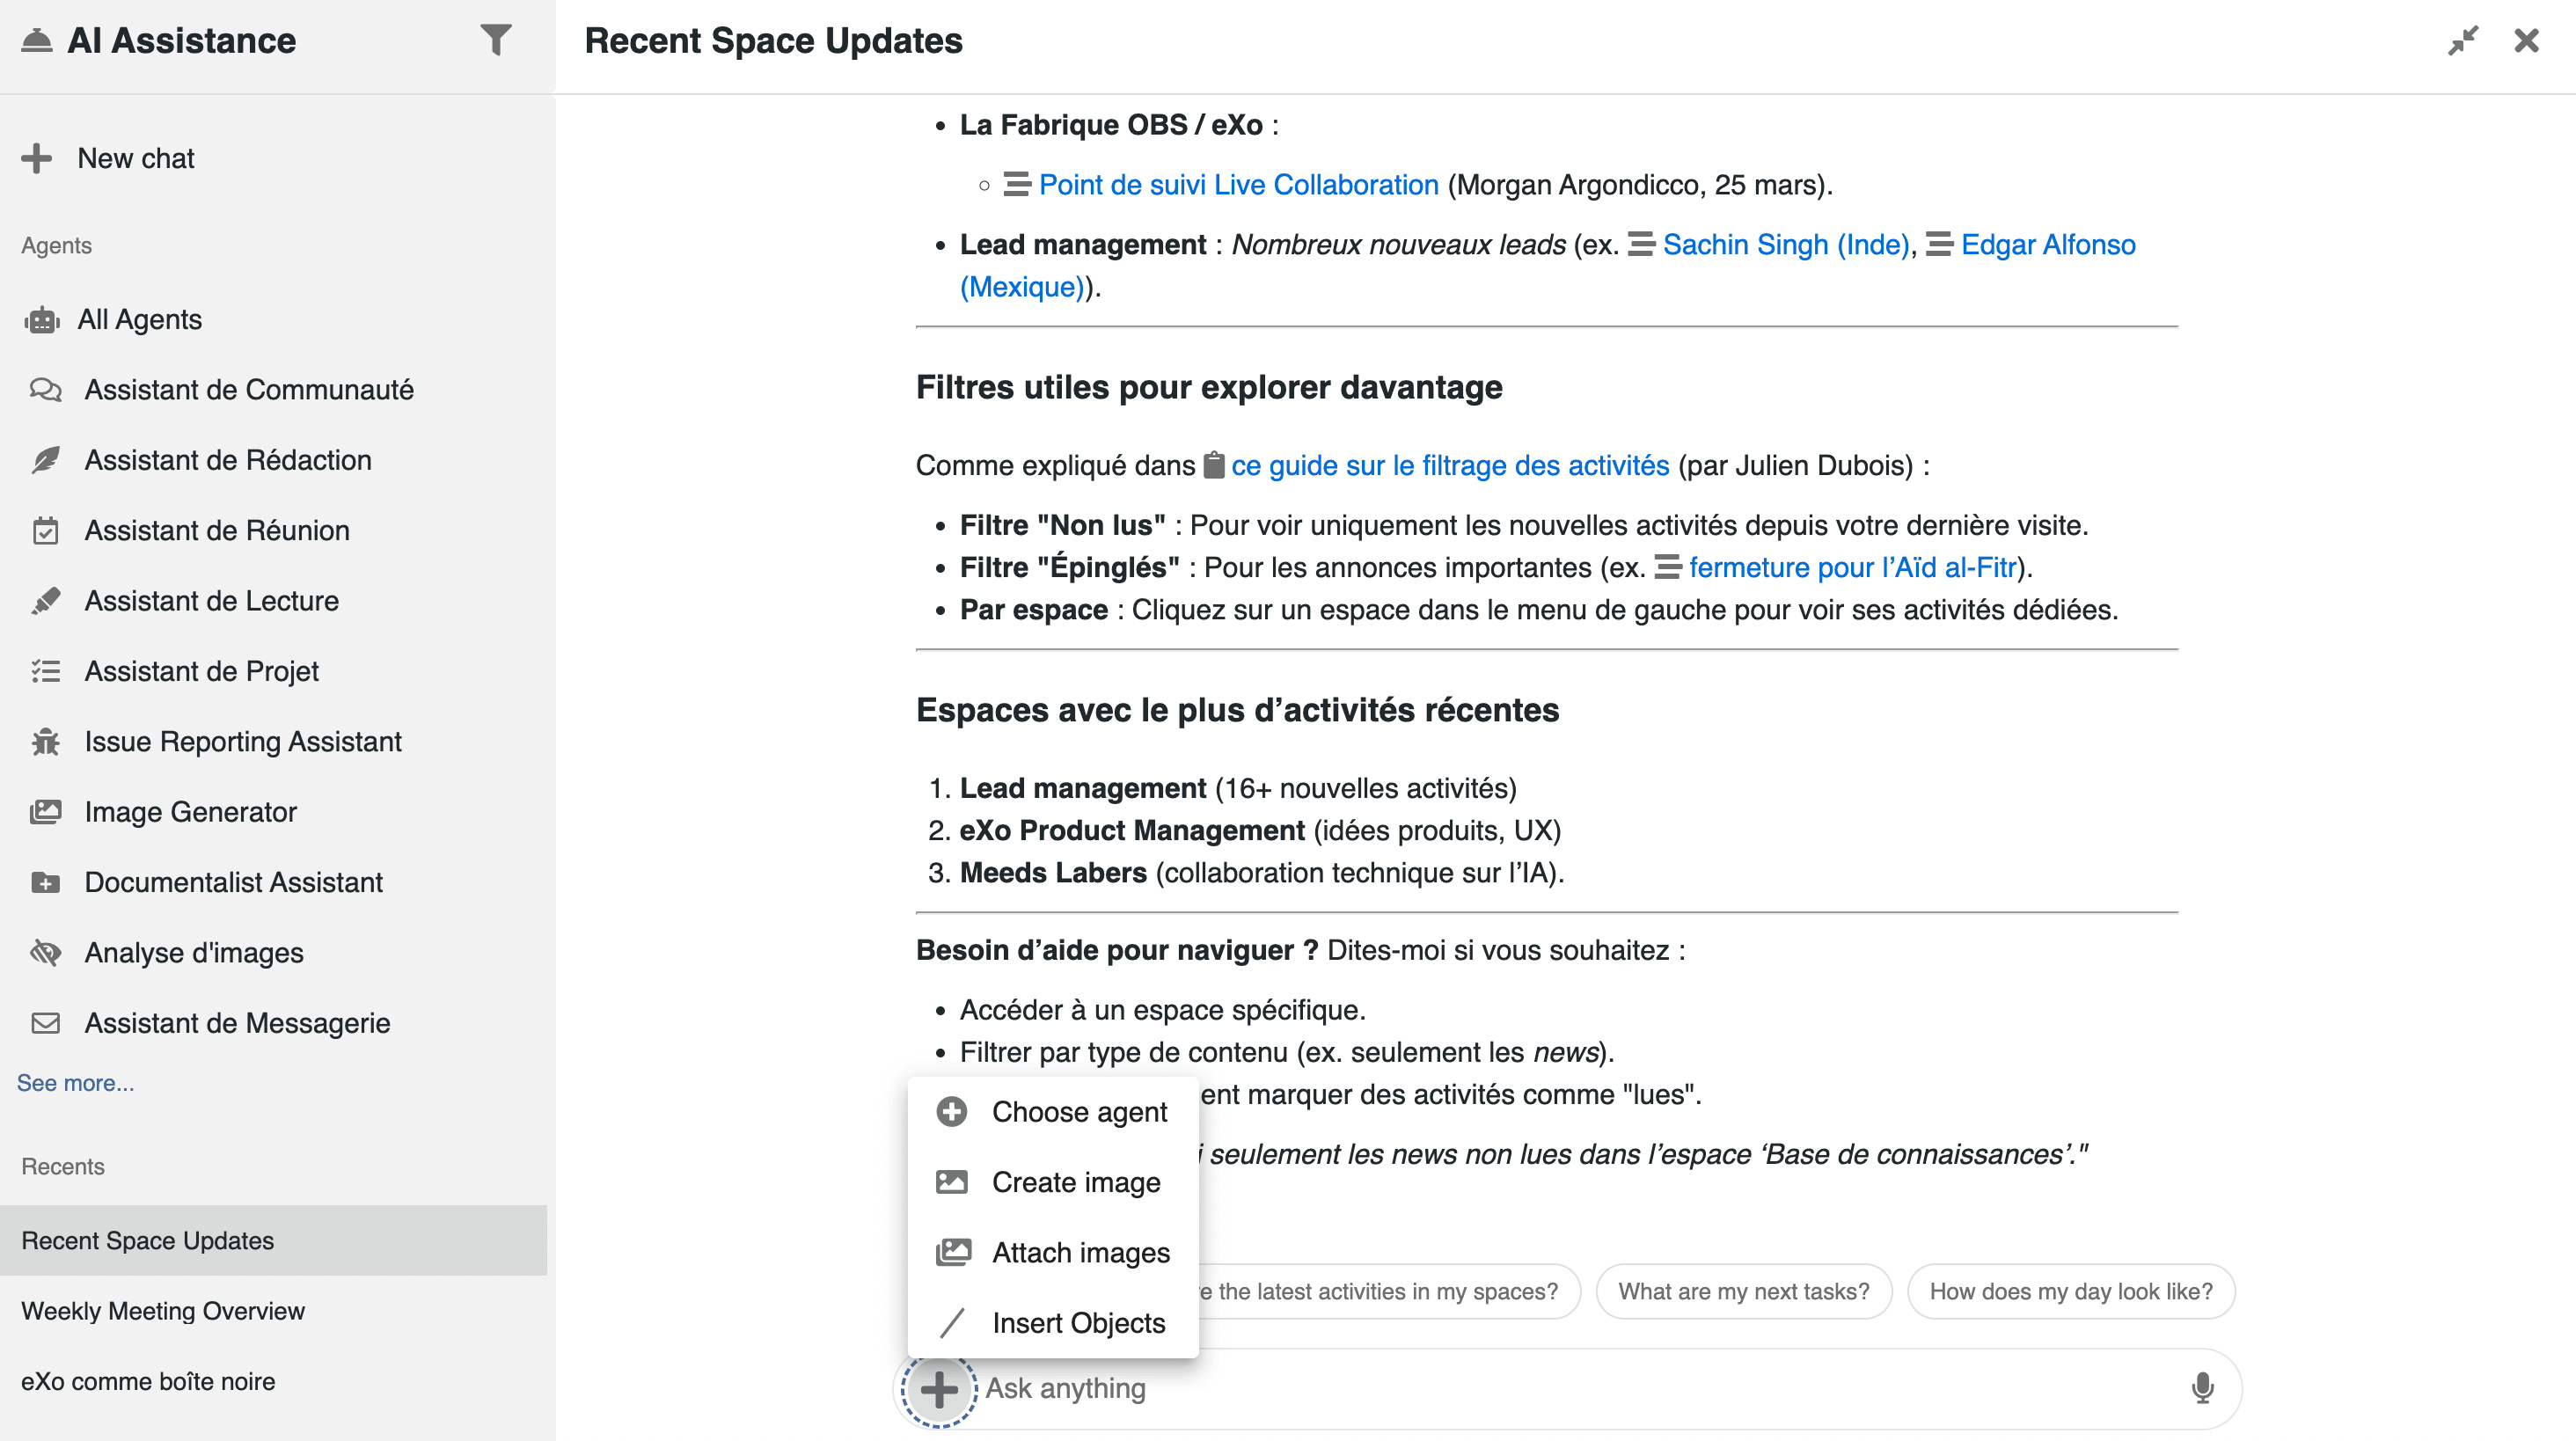Click the filter funnel icon
The image size is (2576, 1441).
[495, 40]
